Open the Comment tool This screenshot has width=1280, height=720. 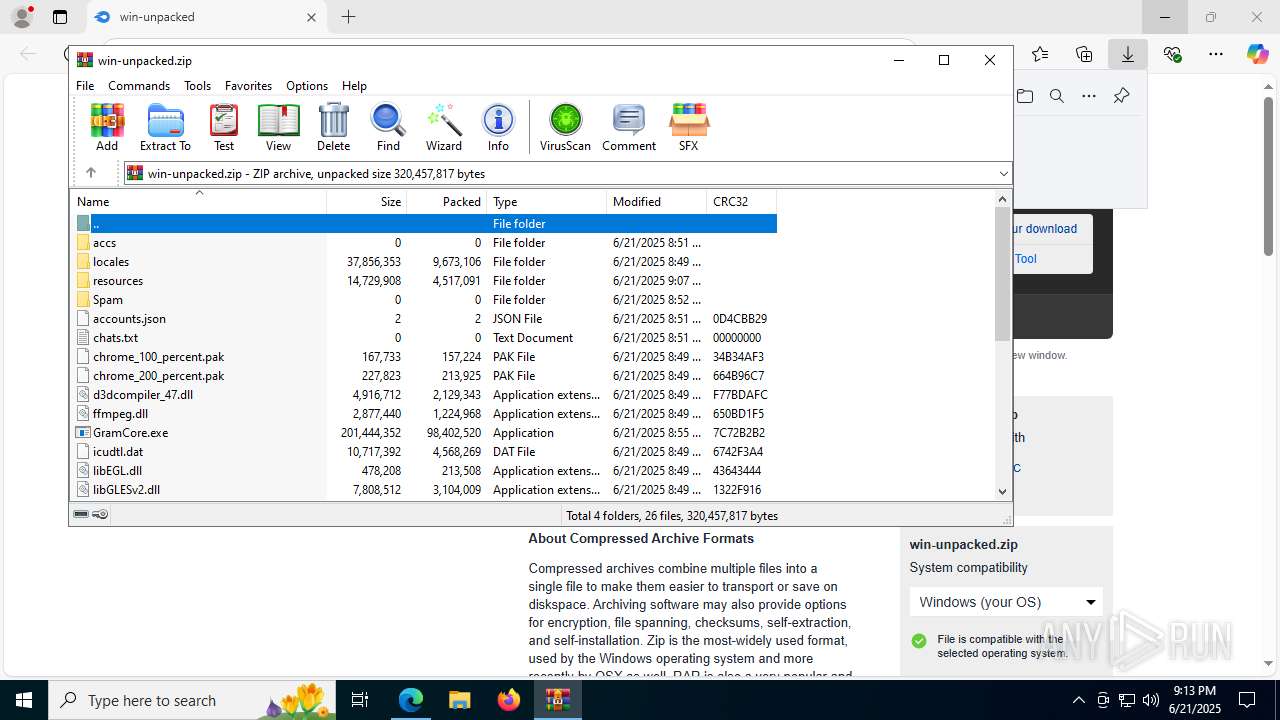pyautogui.click(x=629, y=127)
